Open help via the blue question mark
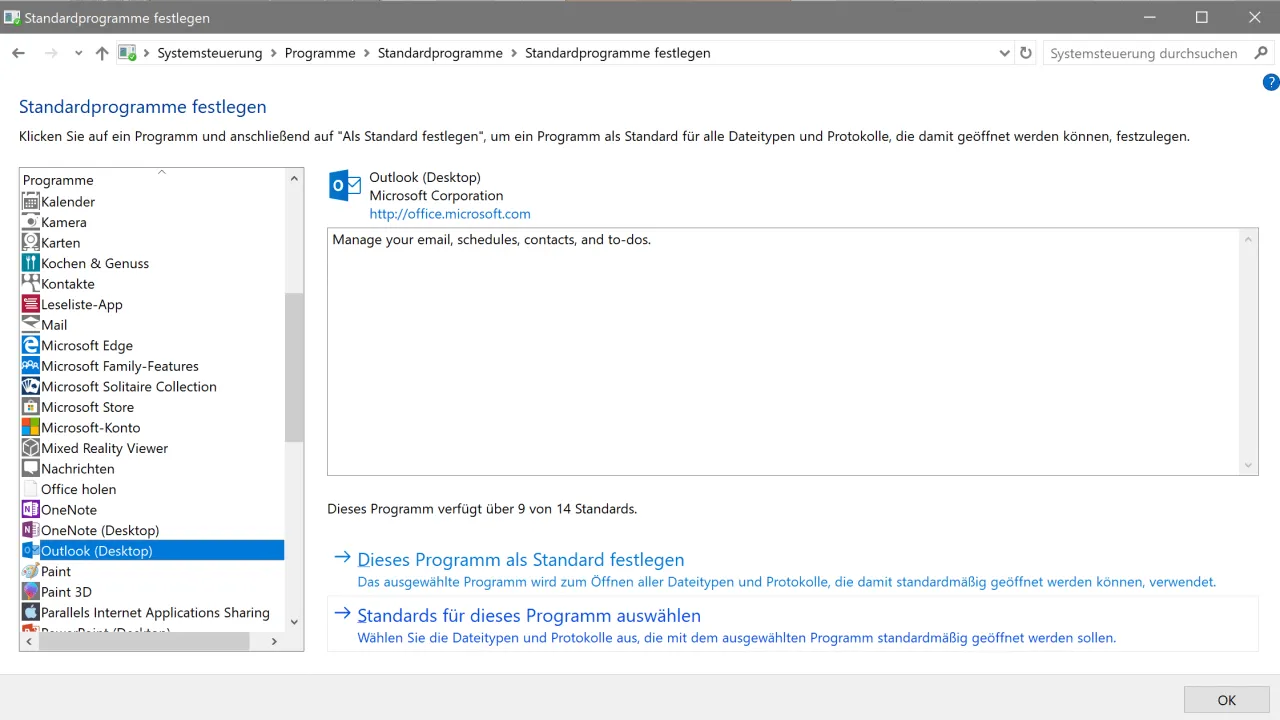Image resolution: width=1280 pixels, height=720 pixels. pyautogui.click(x=1271, y=83)
